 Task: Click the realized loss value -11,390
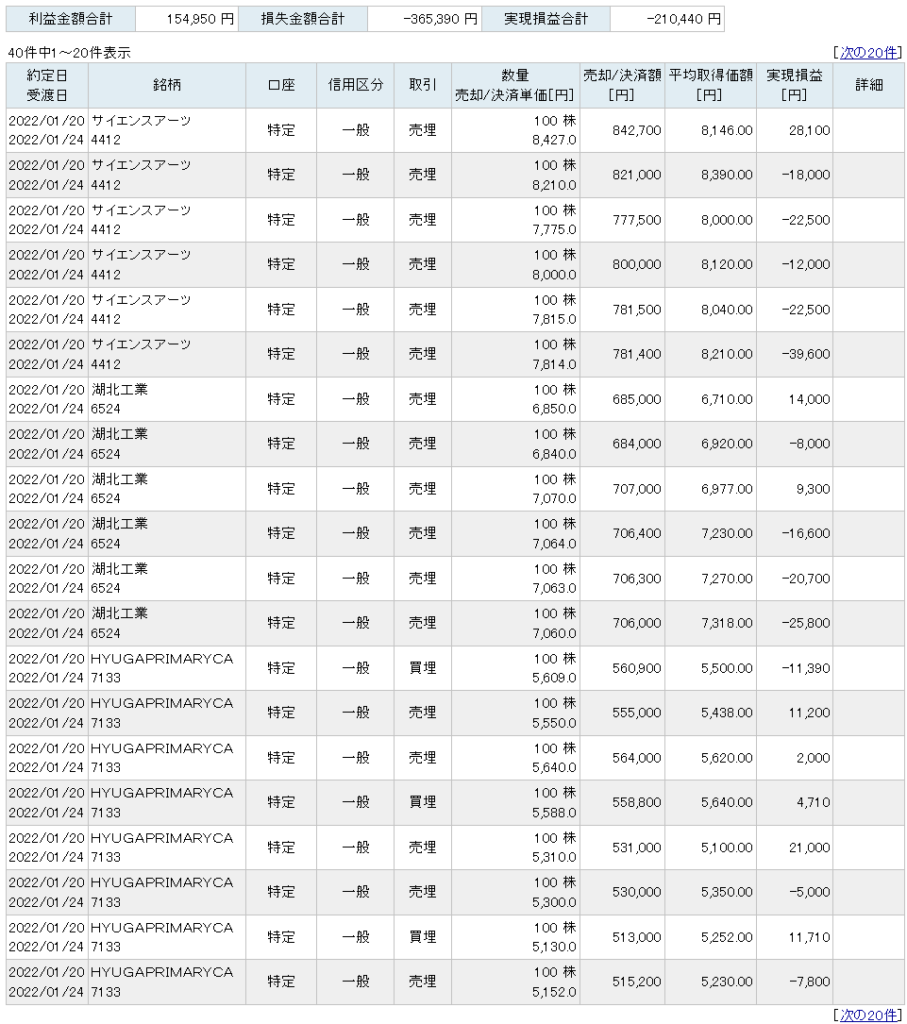(x=806, y=668)
